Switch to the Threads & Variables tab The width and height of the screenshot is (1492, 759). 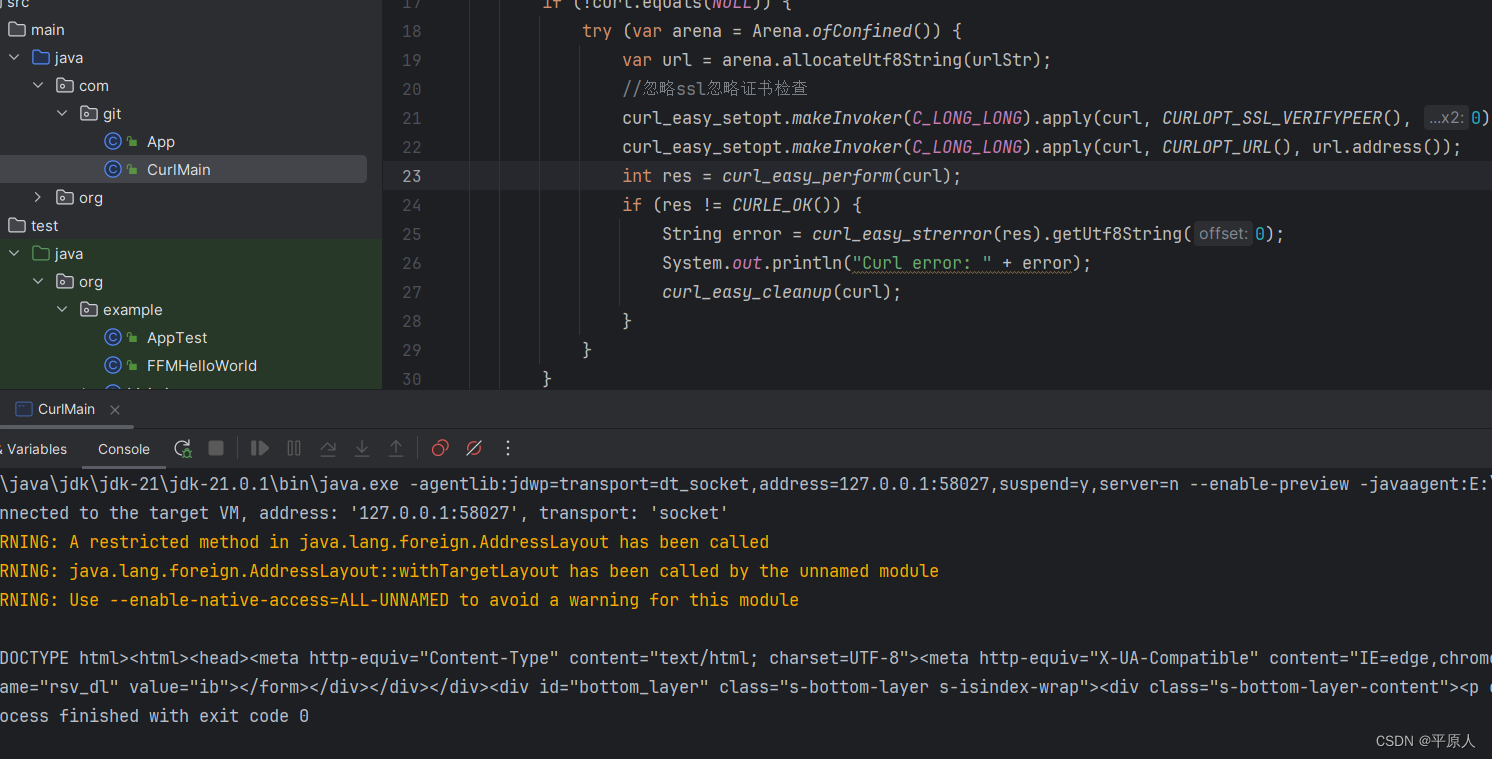(x=34, y=449)
